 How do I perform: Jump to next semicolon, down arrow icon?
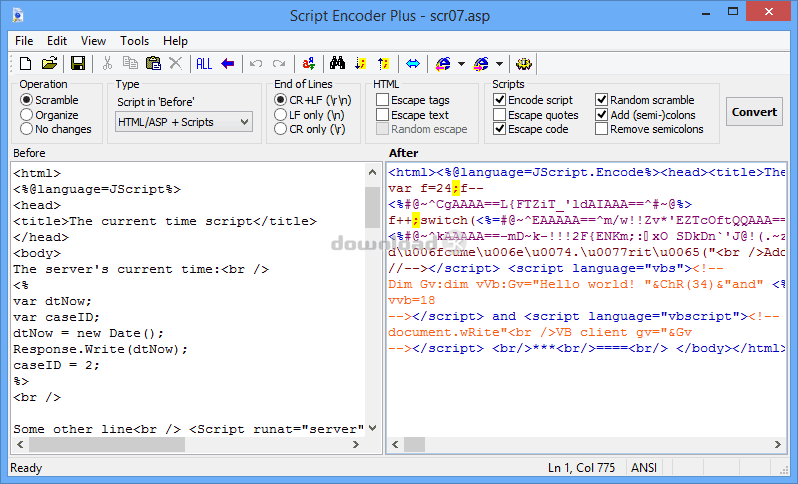pos(360,64)
